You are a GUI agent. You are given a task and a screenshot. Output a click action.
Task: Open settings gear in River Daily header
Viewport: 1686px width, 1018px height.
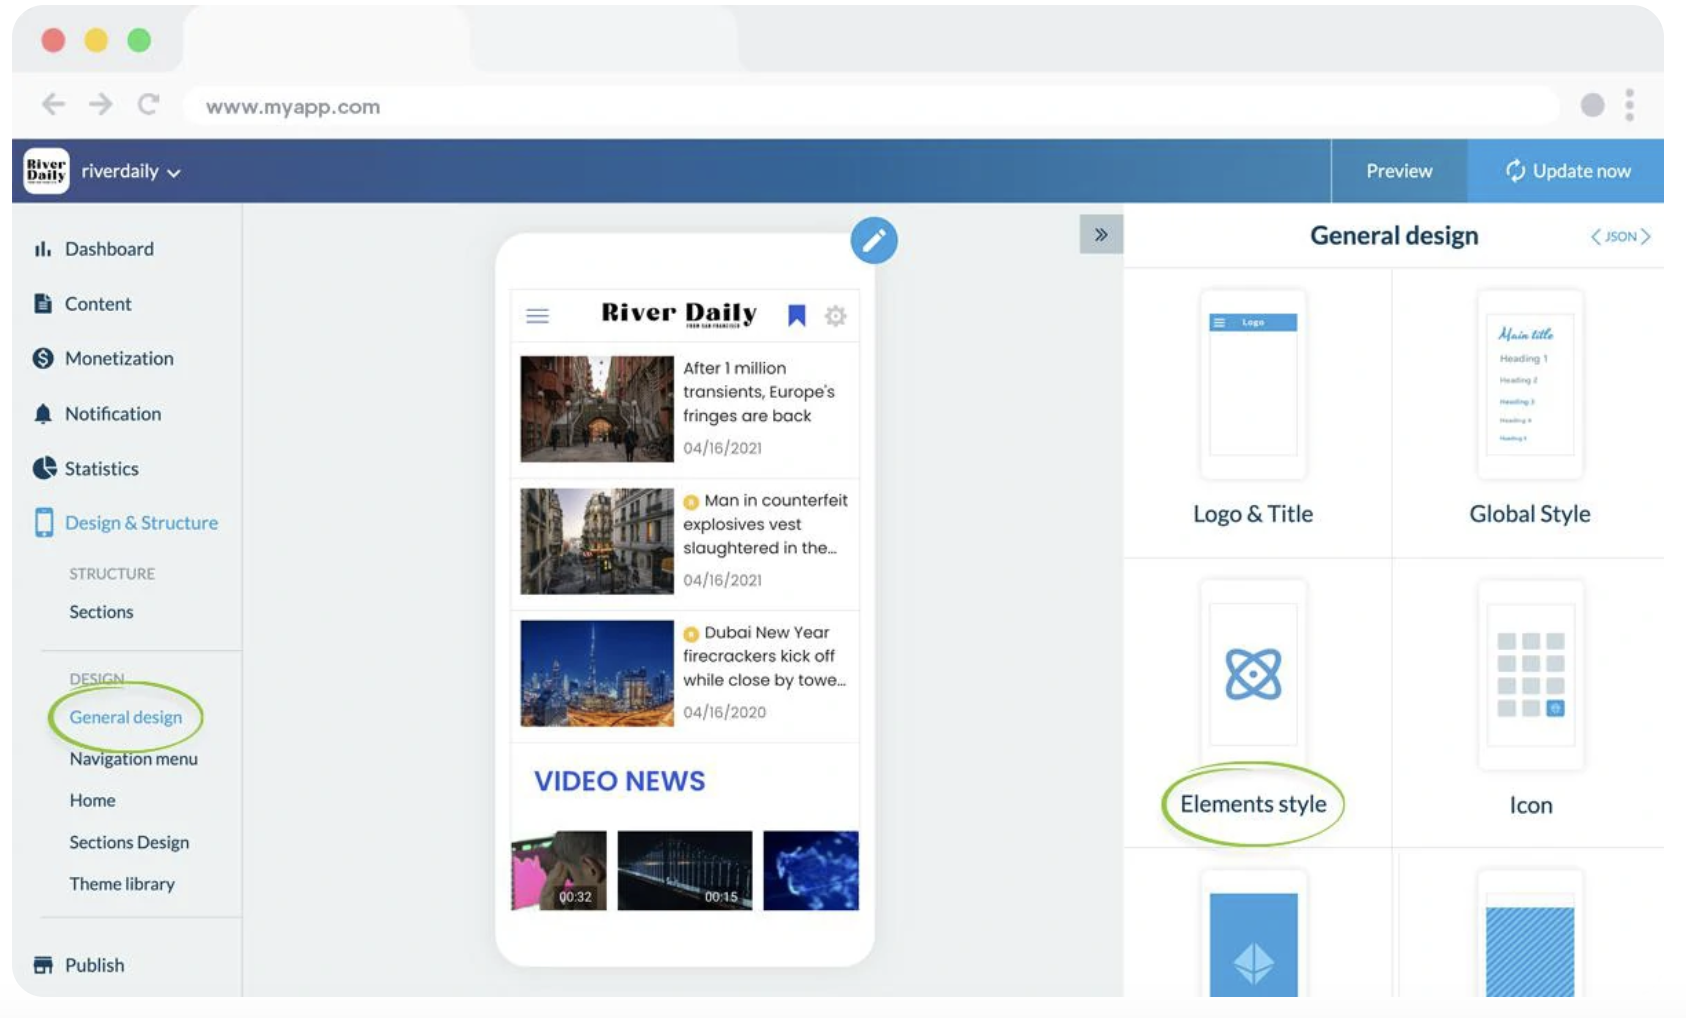pyautogui.click(x=835, y=316)
